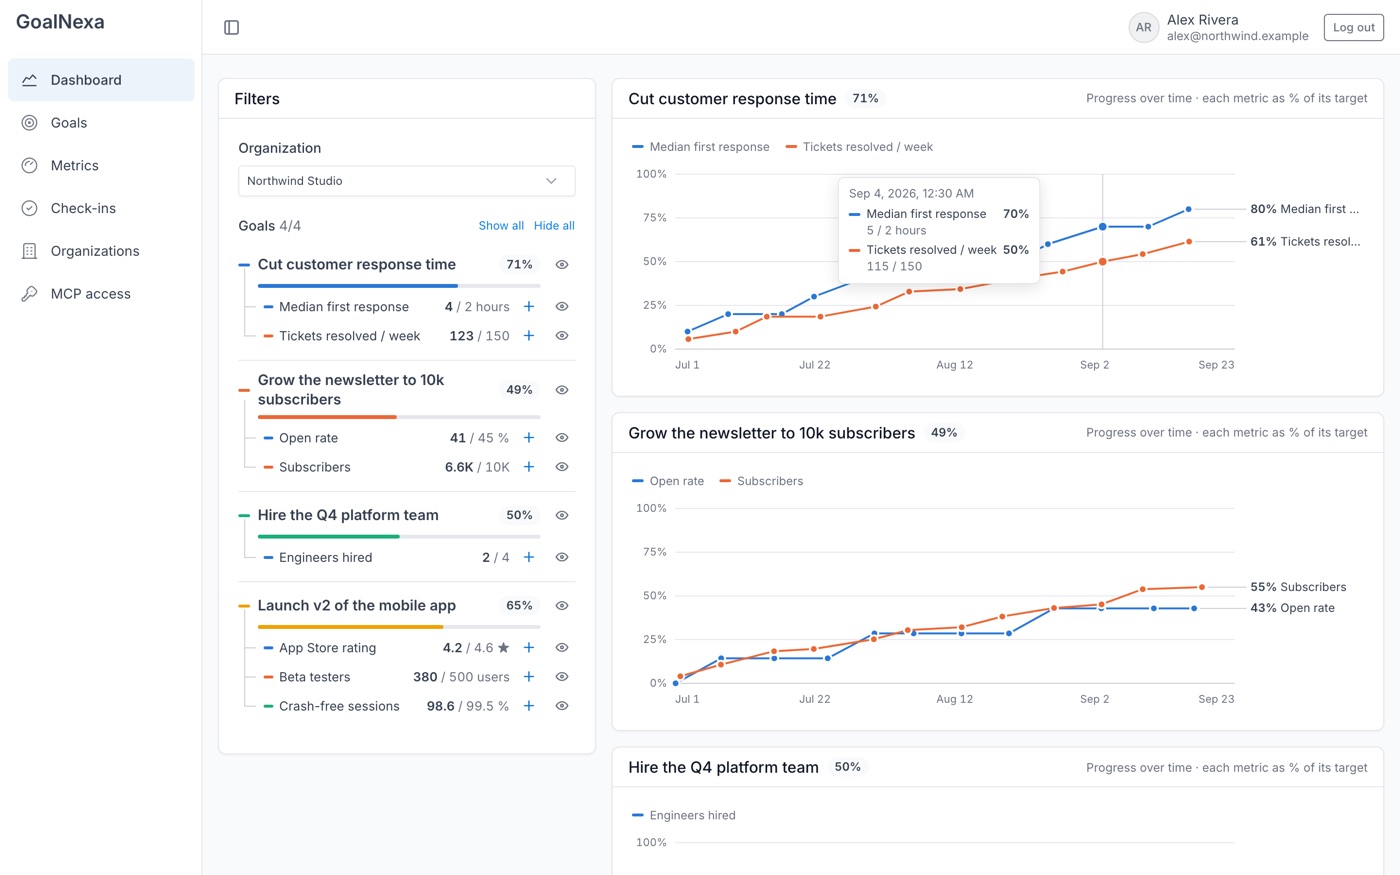Open the Northwind Studio organization dropdown
Viewport: 1400px width, 875px height.
point(407,181)
